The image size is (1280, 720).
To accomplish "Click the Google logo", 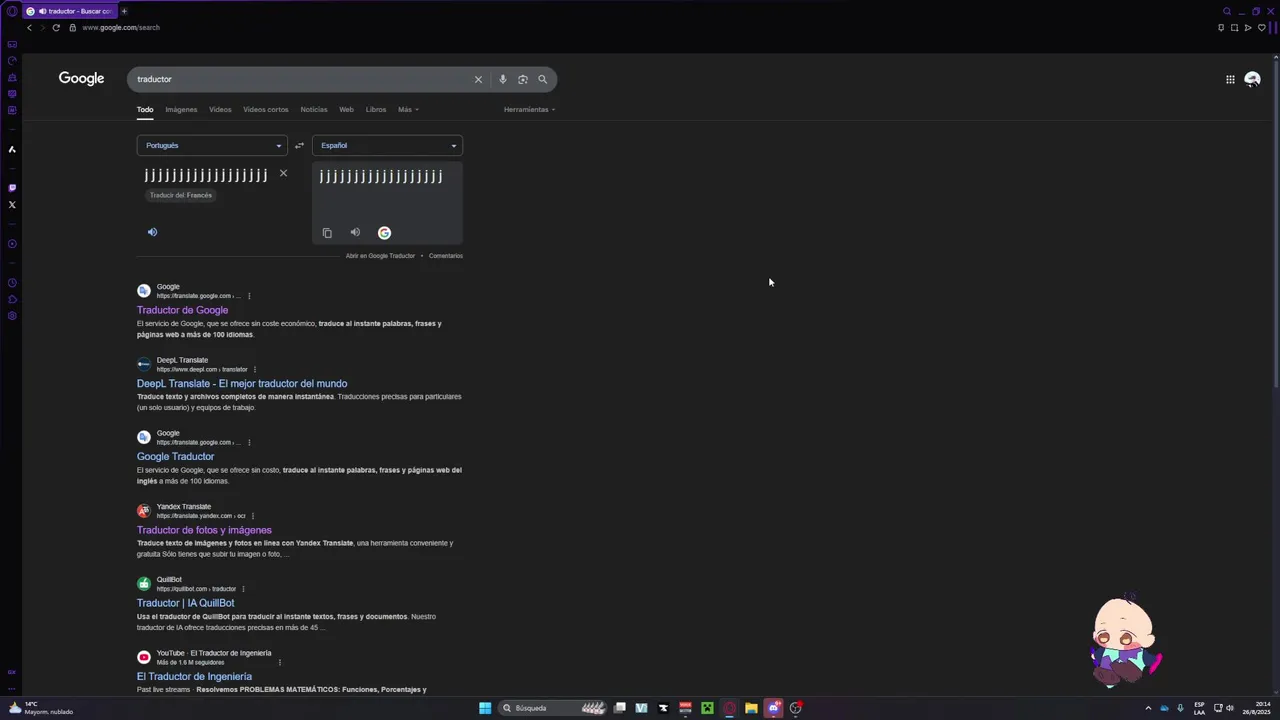I will tap(81, 79).
